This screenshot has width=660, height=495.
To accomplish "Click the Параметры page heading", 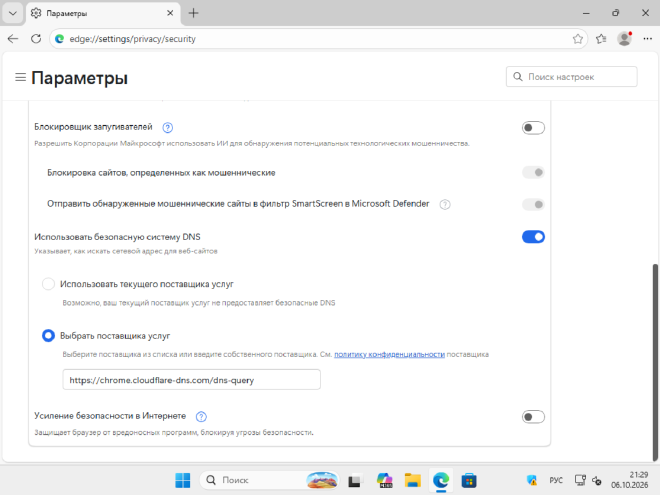I will [80, 78].
